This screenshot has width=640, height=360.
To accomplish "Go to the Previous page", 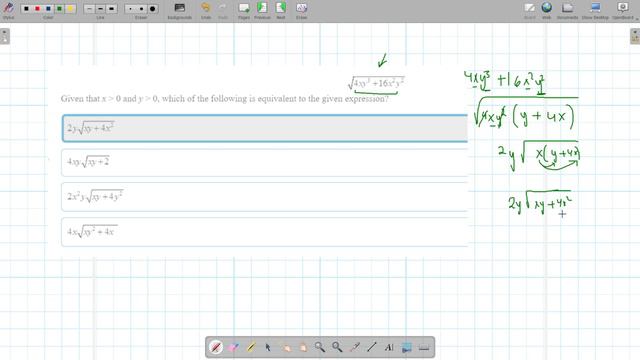I will pyautogui.click(x=262, y=11).
